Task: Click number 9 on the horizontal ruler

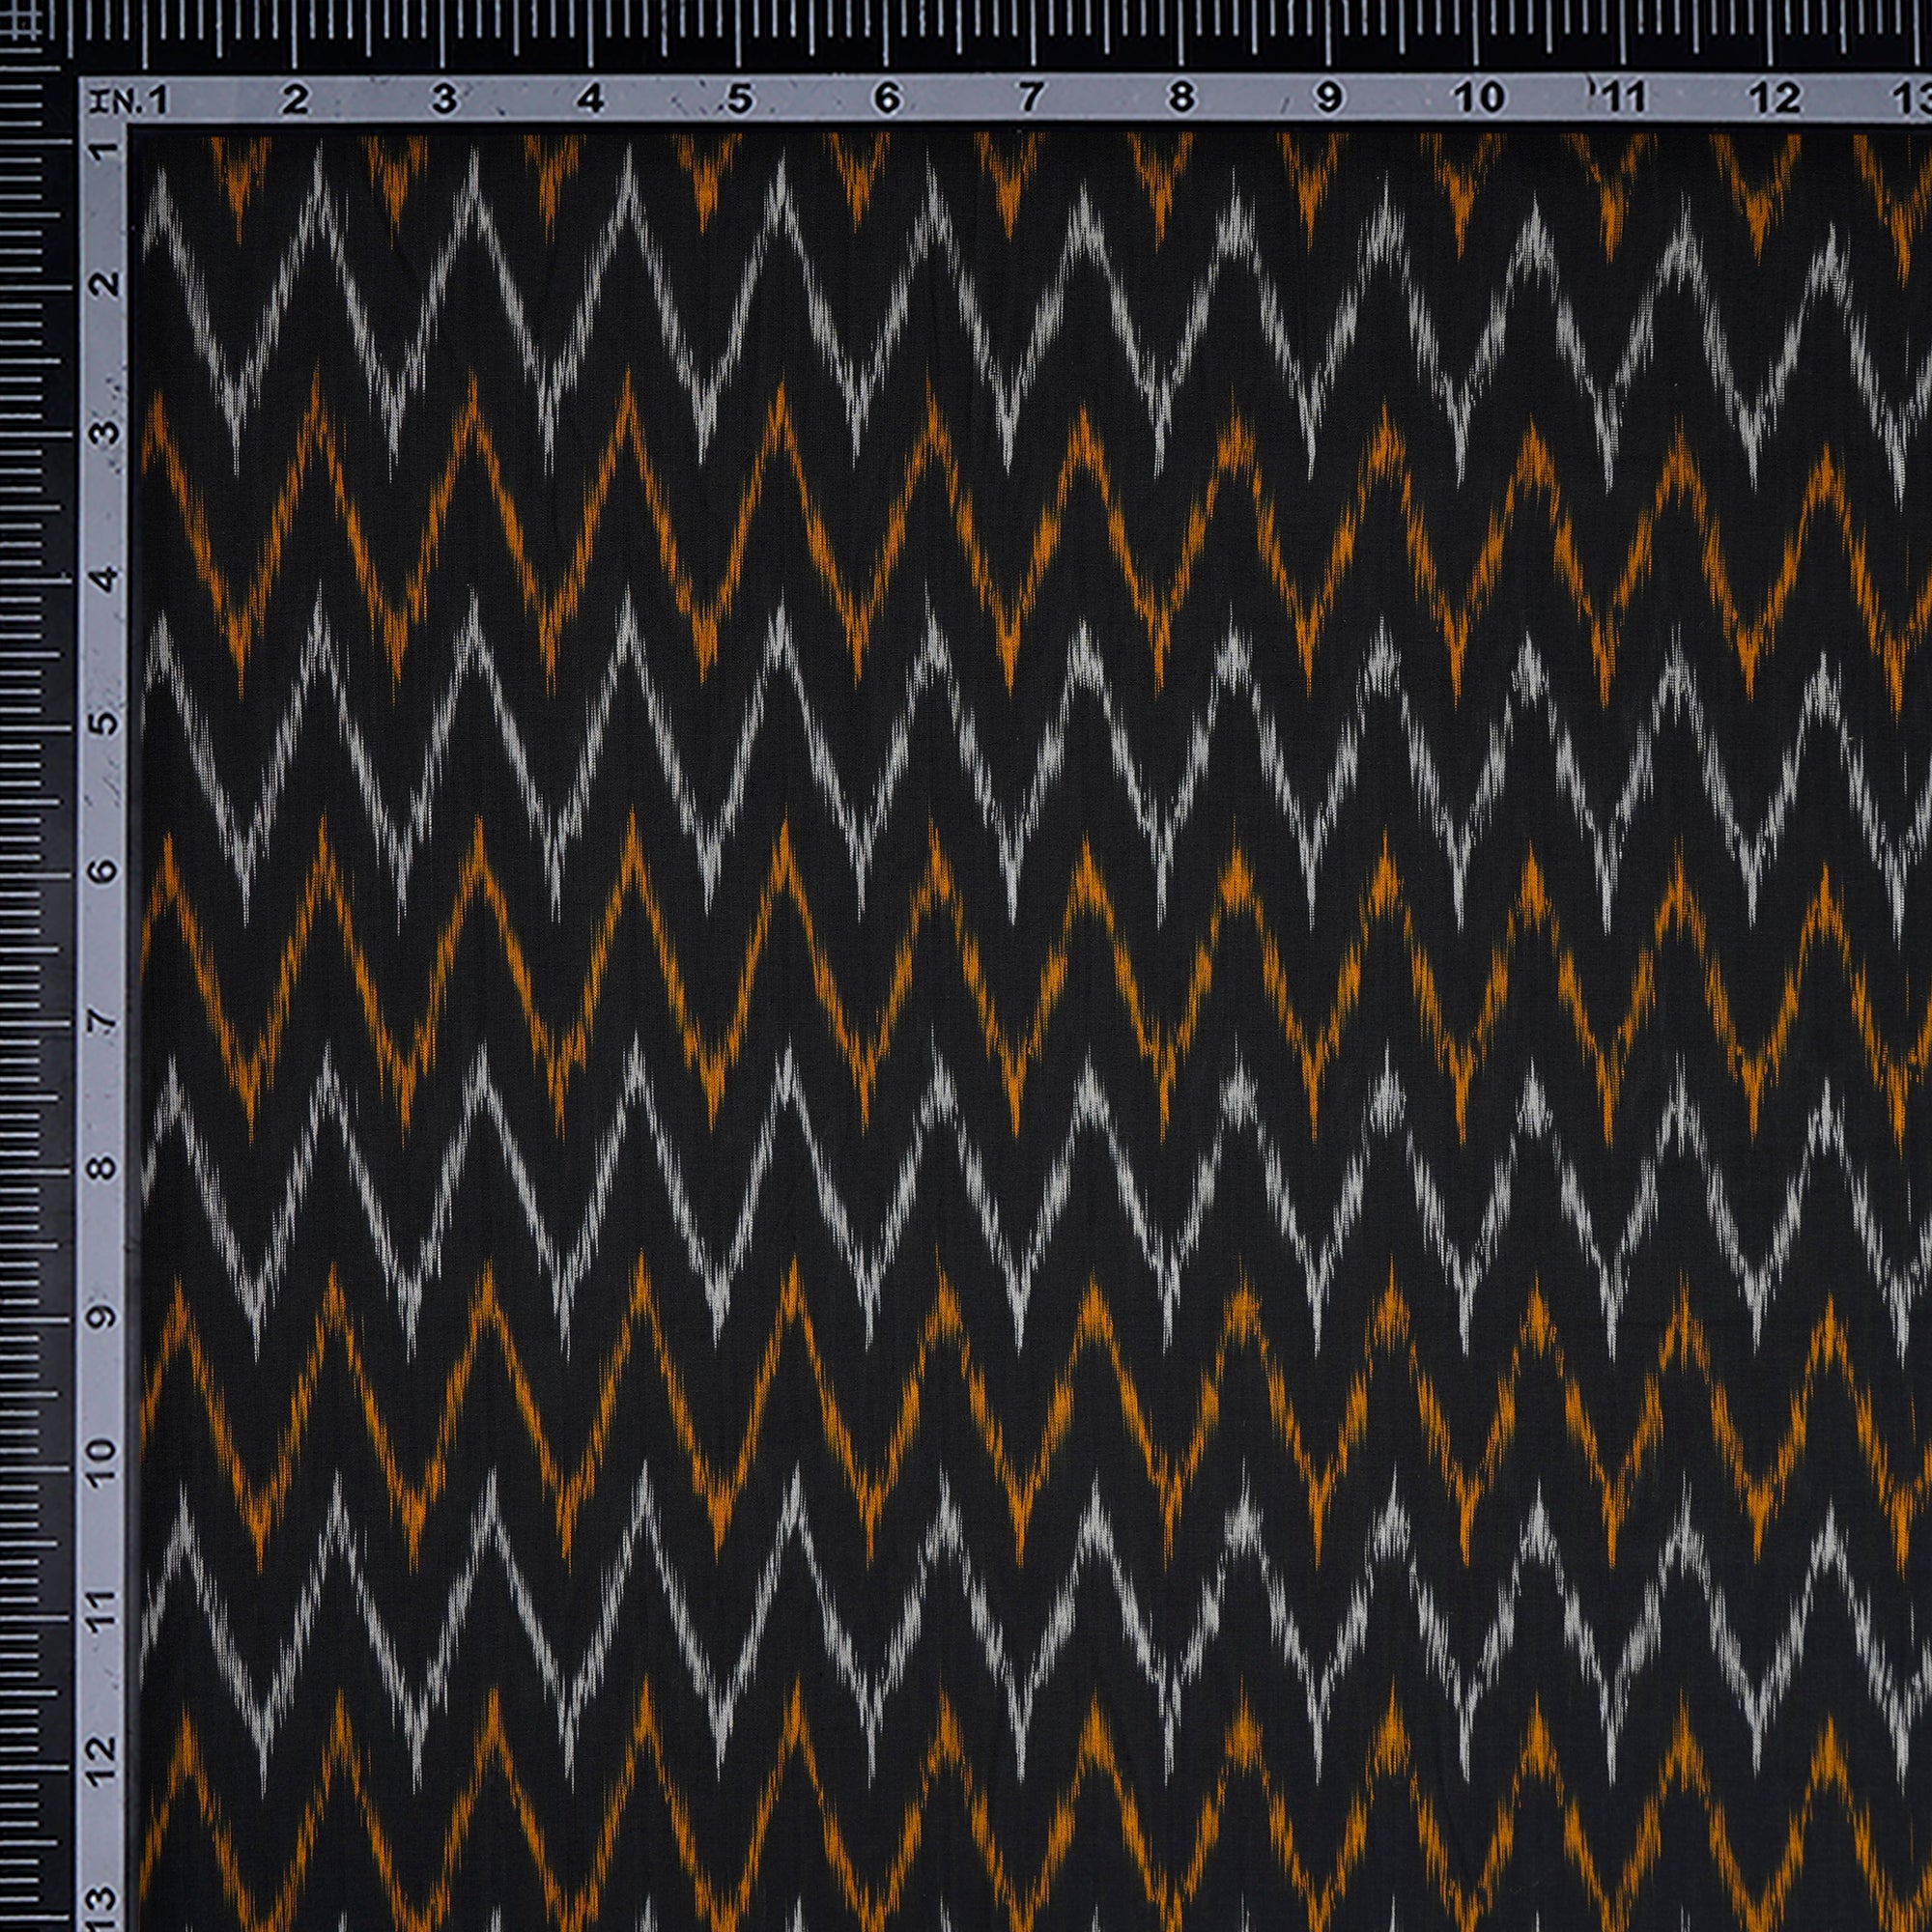Action: [1328, 98]
